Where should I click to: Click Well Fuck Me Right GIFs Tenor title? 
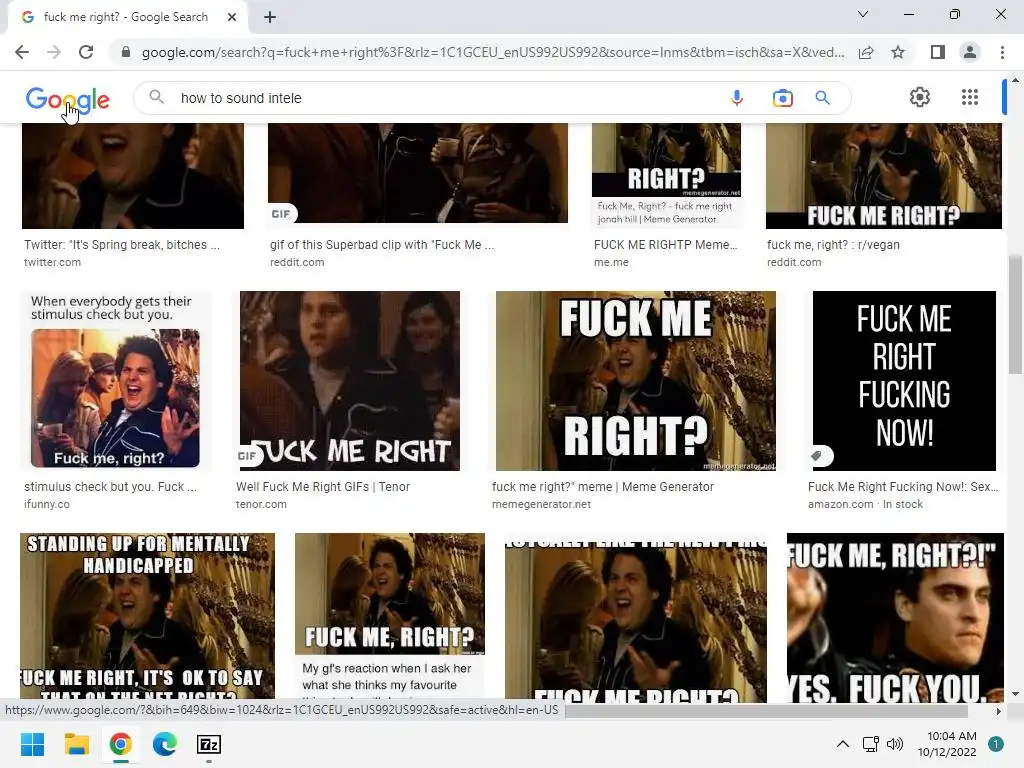tap(323, 487)
